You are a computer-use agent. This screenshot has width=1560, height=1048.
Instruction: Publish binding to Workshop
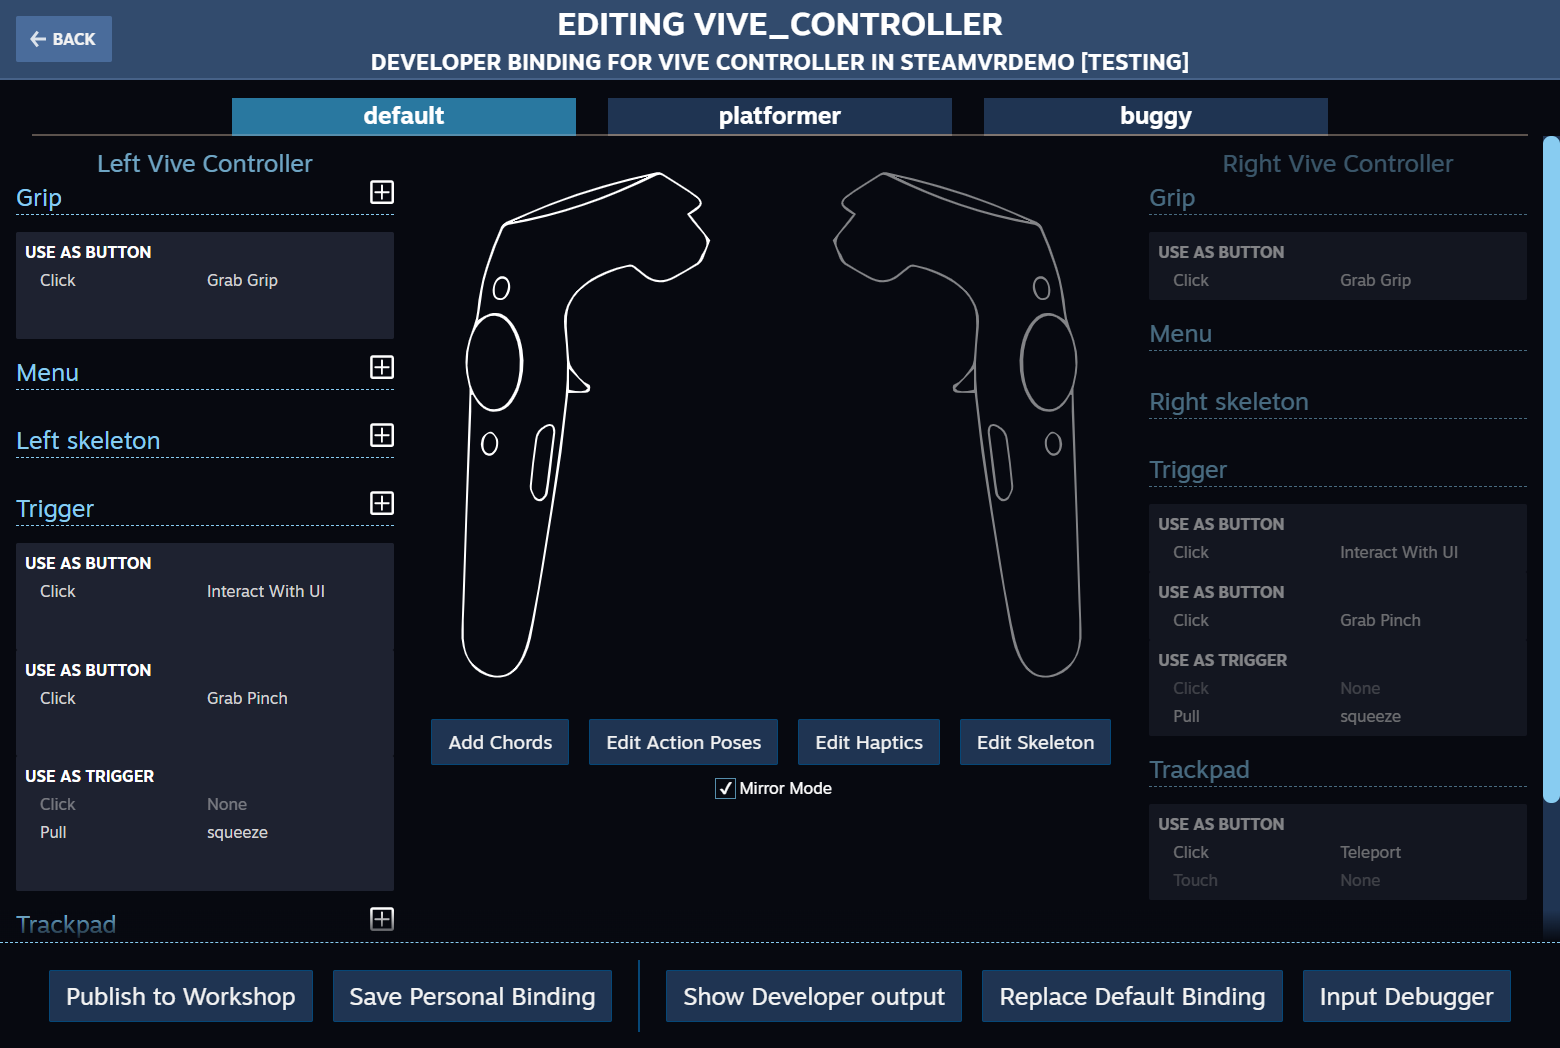(181, 996)
